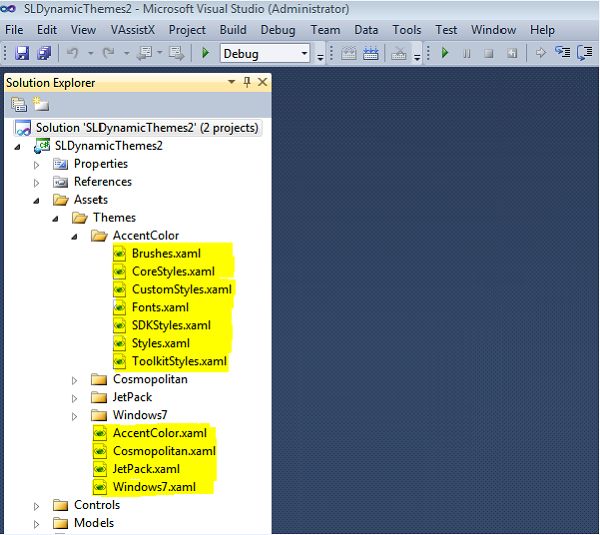The width and height of the screenshot is (600, 535).
Task: Open the Debug menu
Action: point(278,30)
